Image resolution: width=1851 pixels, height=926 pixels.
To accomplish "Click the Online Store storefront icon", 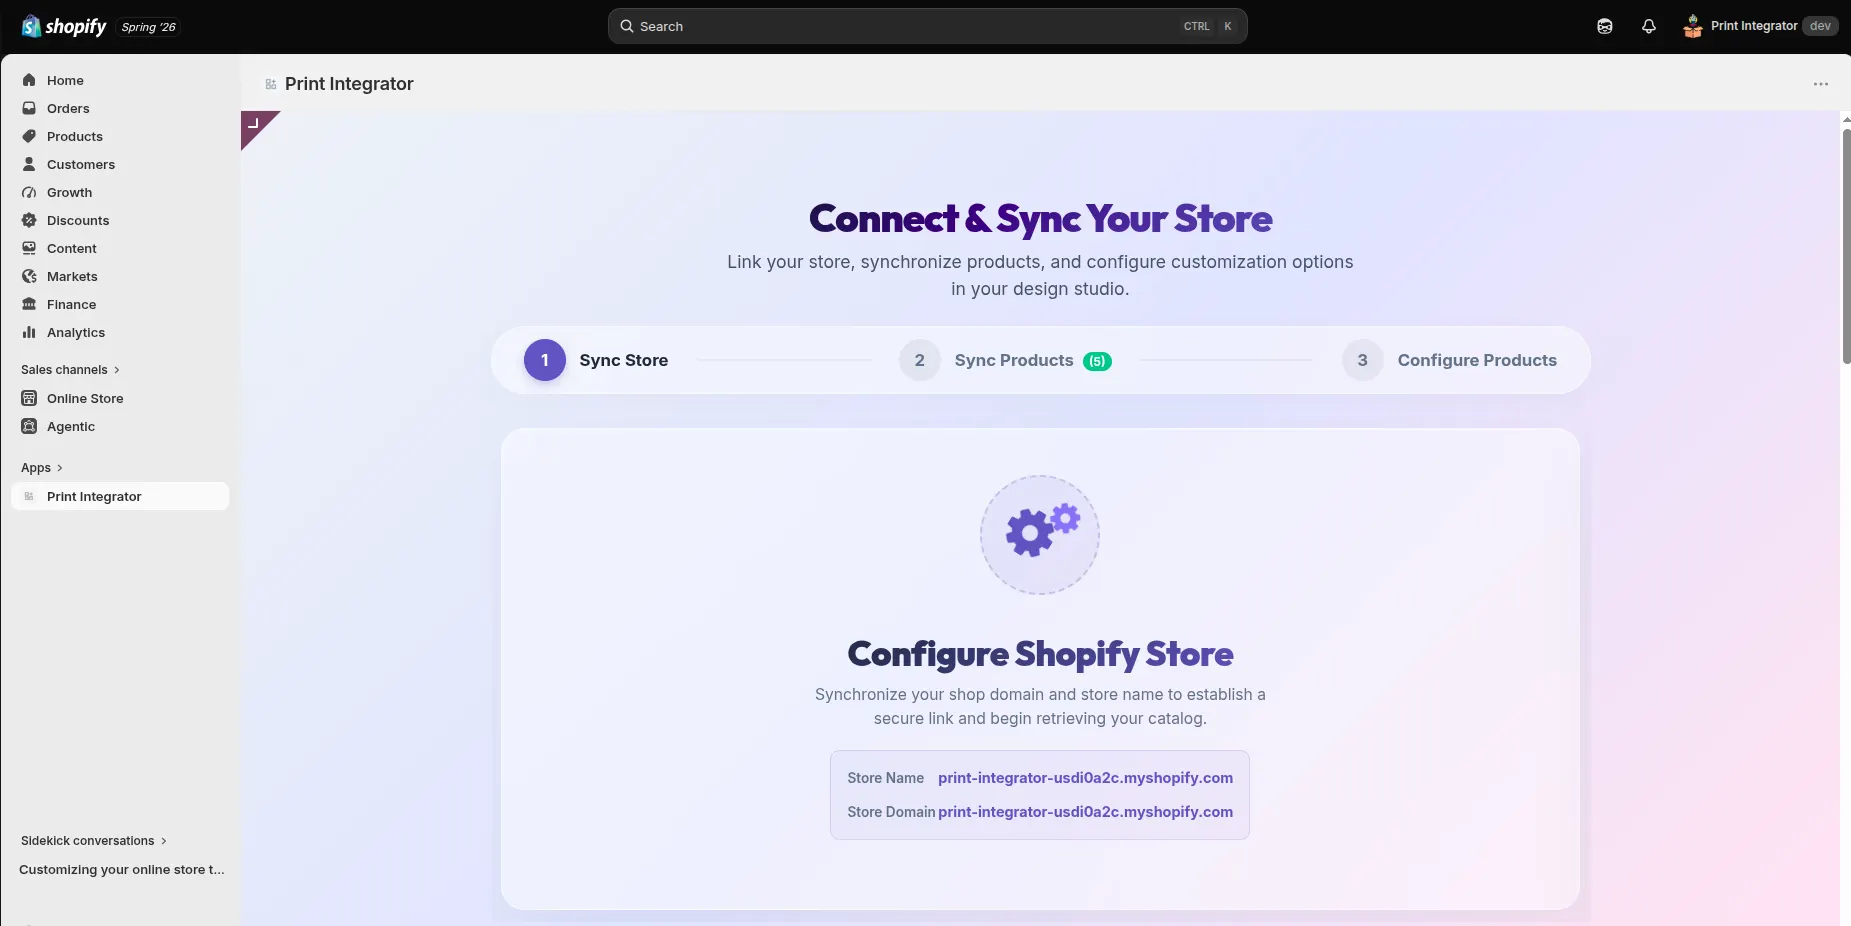I will (x=29, y=398).
